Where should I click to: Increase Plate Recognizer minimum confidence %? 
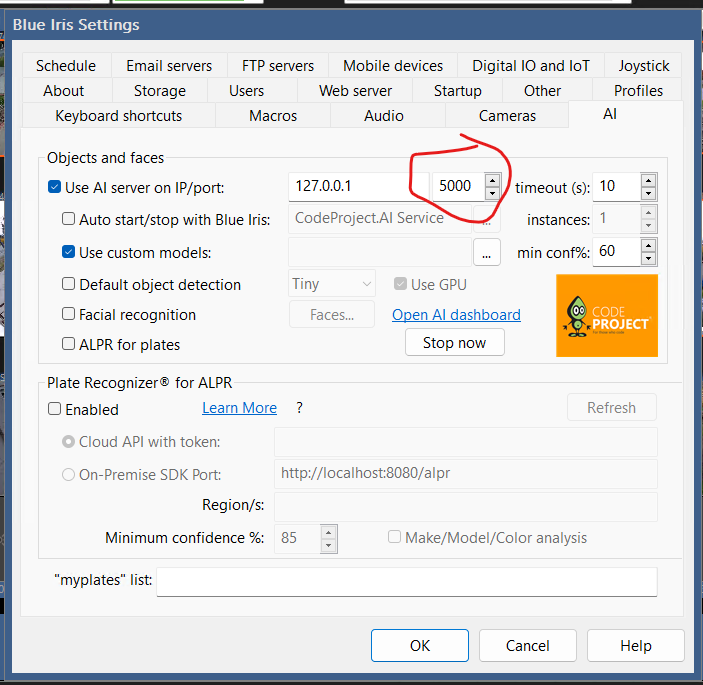(329, 533)
